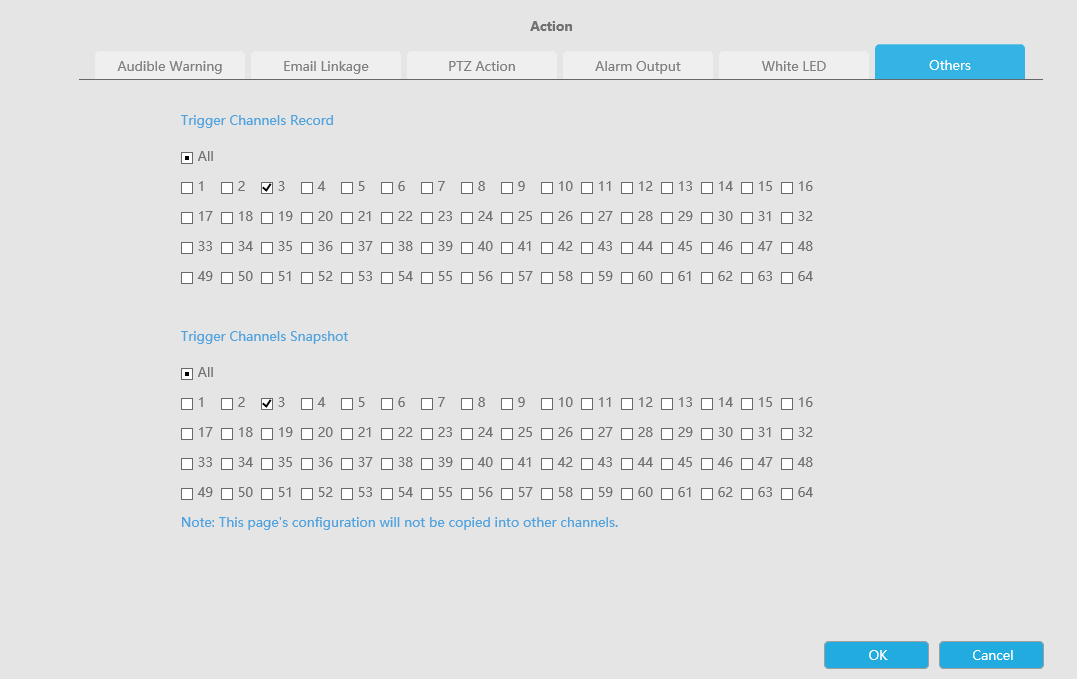Check channel 20 in Trigger Channels Record

(307, 218)
